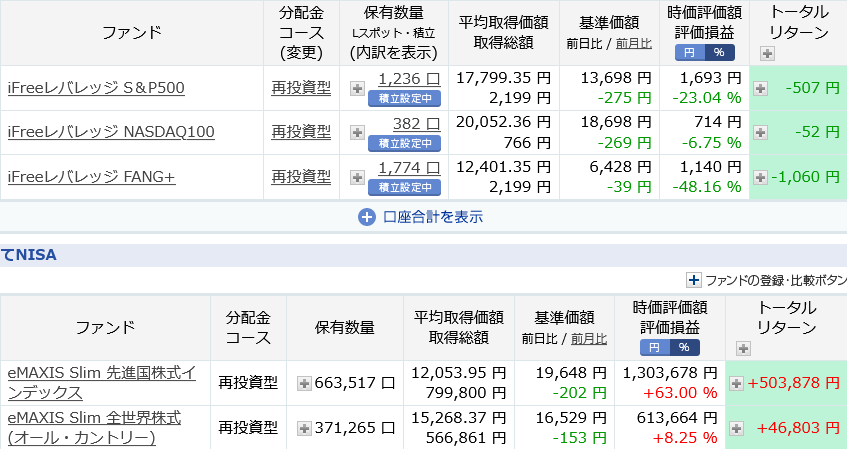This screenshot has width=847, height=449.
Task: Expand holdings breakdown for S&P500 row
Action: point(357,88)
